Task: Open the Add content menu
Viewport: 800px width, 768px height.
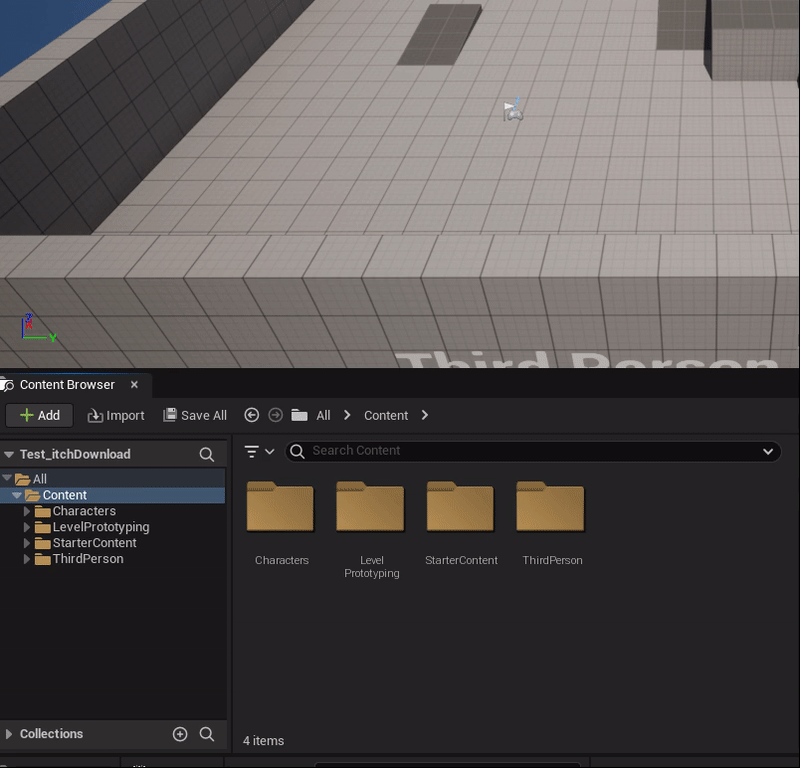Action: [38, 415]
